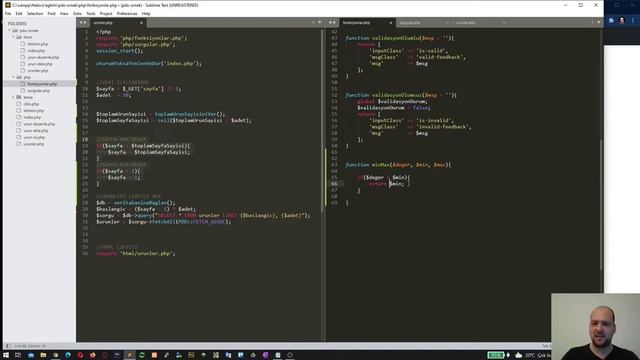Open urun-sil.php under tema folder
The image size is (640, 360).
click(34, 137)
